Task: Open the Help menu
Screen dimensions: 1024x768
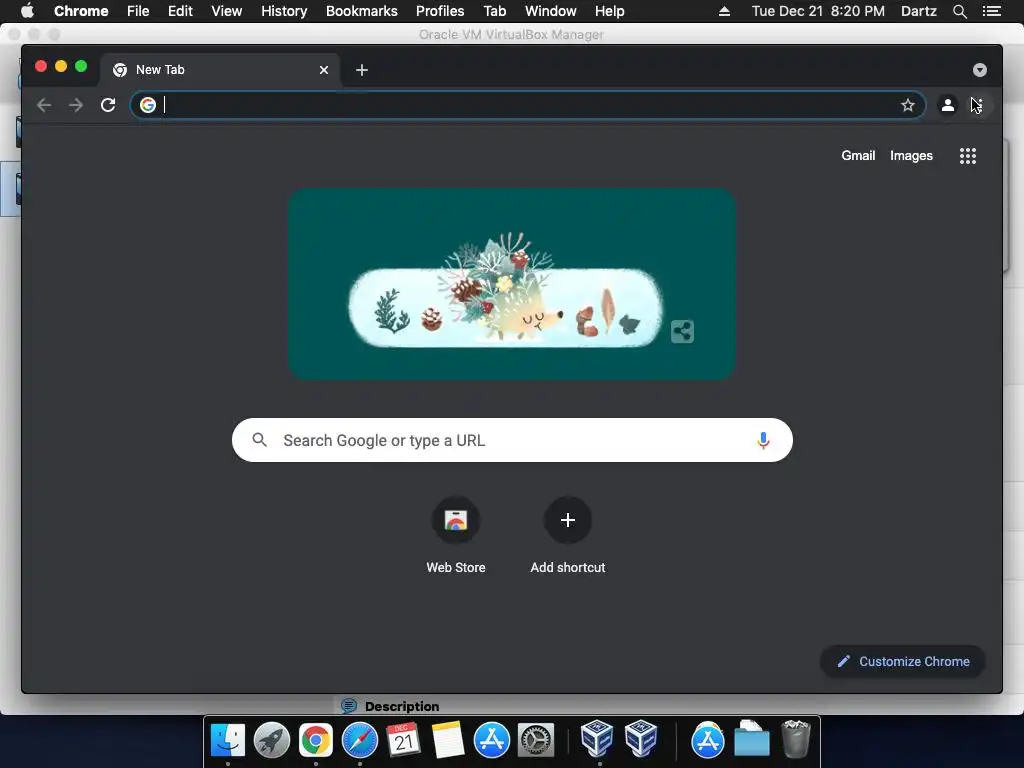Action: click(x=609, y=11)
